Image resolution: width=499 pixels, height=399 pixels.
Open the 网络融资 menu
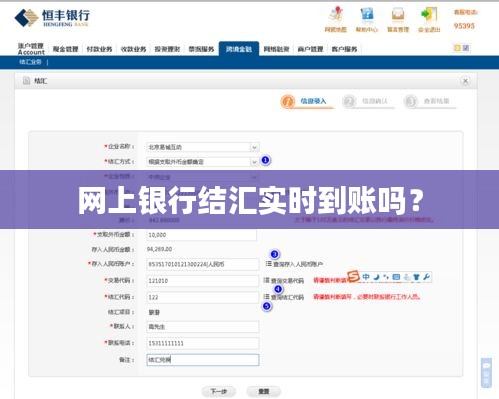point(276,49)
